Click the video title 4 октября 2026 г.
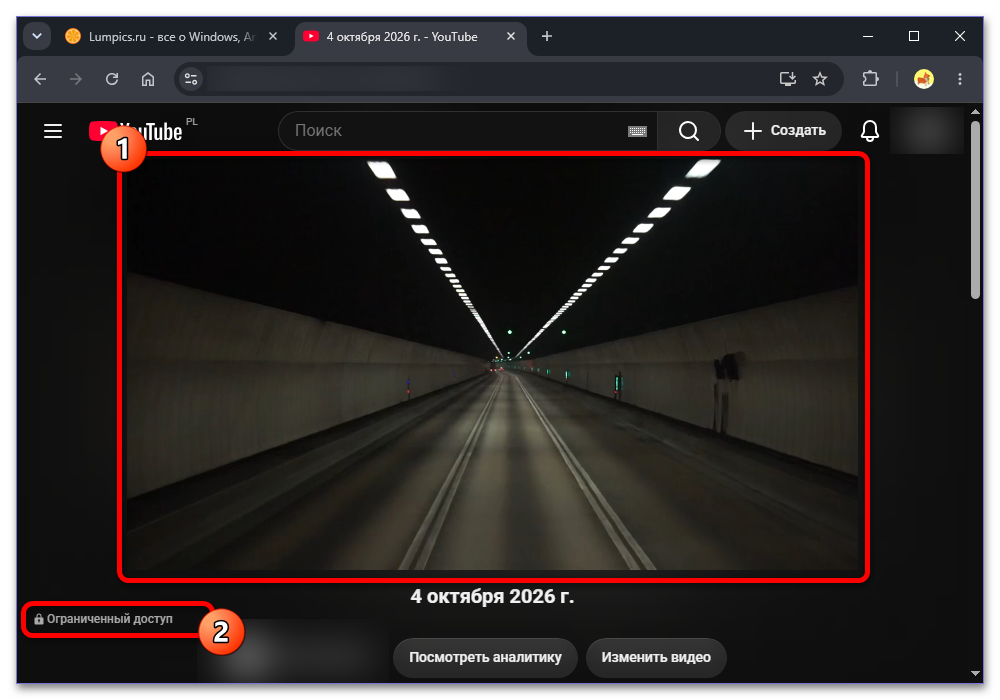 pos(492,596)
